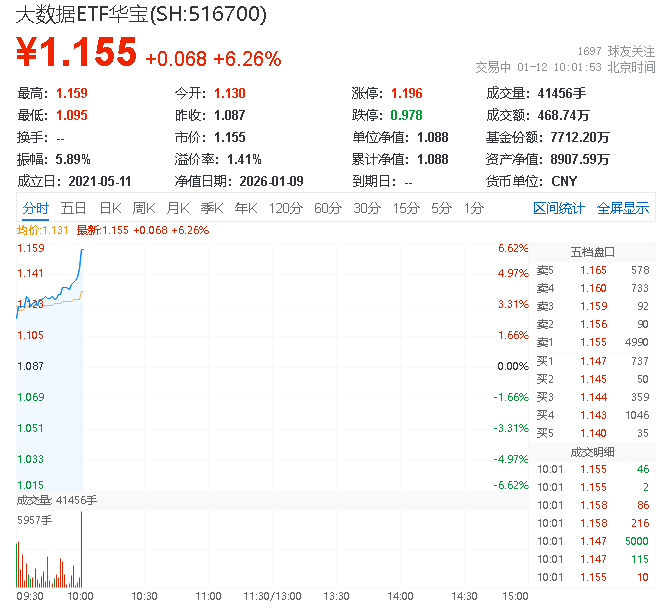Choose the 30分 interval tab
The height and width of the screenshot is (615, 656).
point(367,208)
